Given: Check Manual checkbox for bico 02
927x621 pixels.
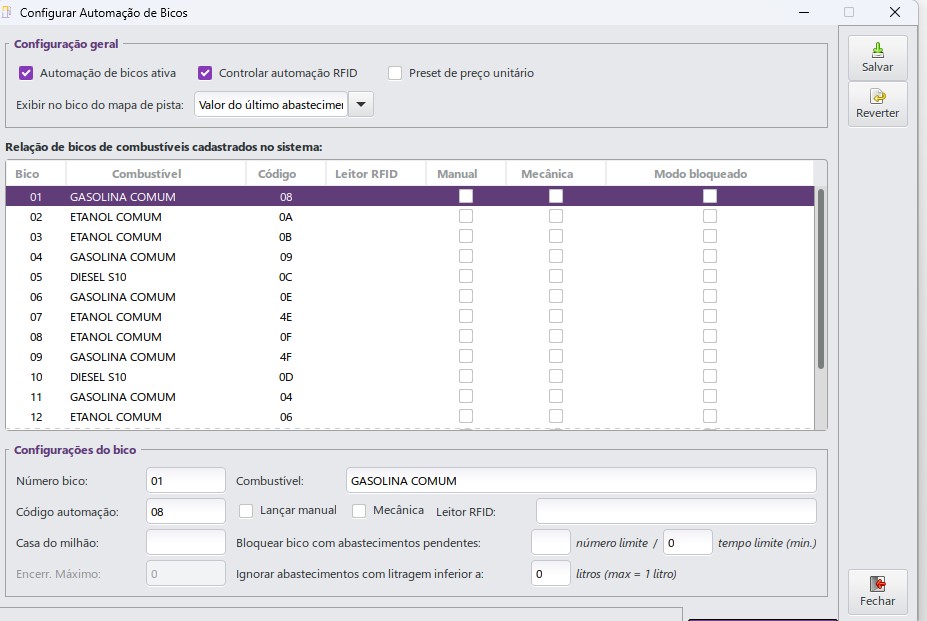Looking at the screenshot, I should coord(465,216).
